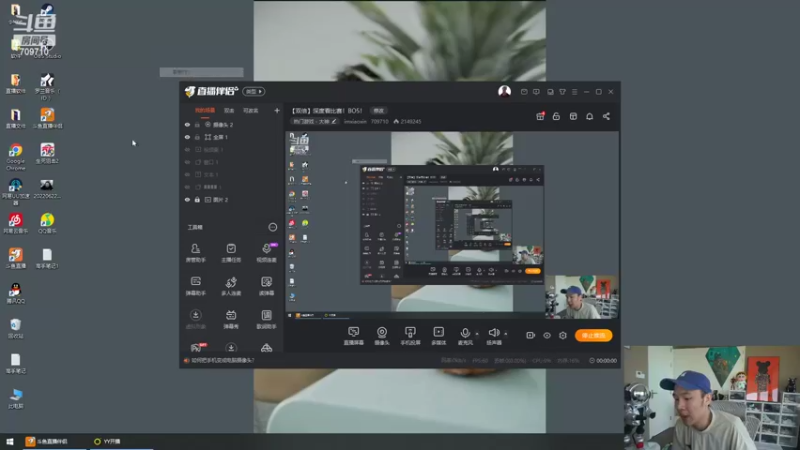Mute the 麦克风 microphone icon
Screen dimensions: 800x450
tap(465, 333)
